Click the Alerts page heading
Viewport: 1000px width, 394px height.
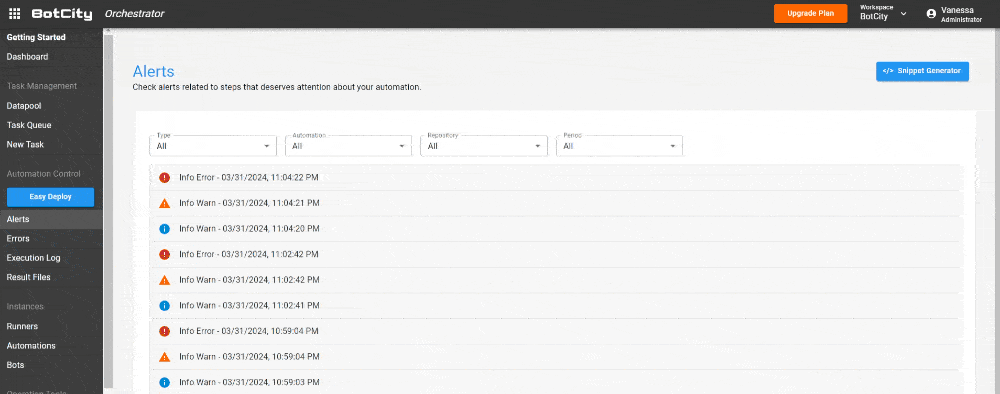click(x=153, y=71)
